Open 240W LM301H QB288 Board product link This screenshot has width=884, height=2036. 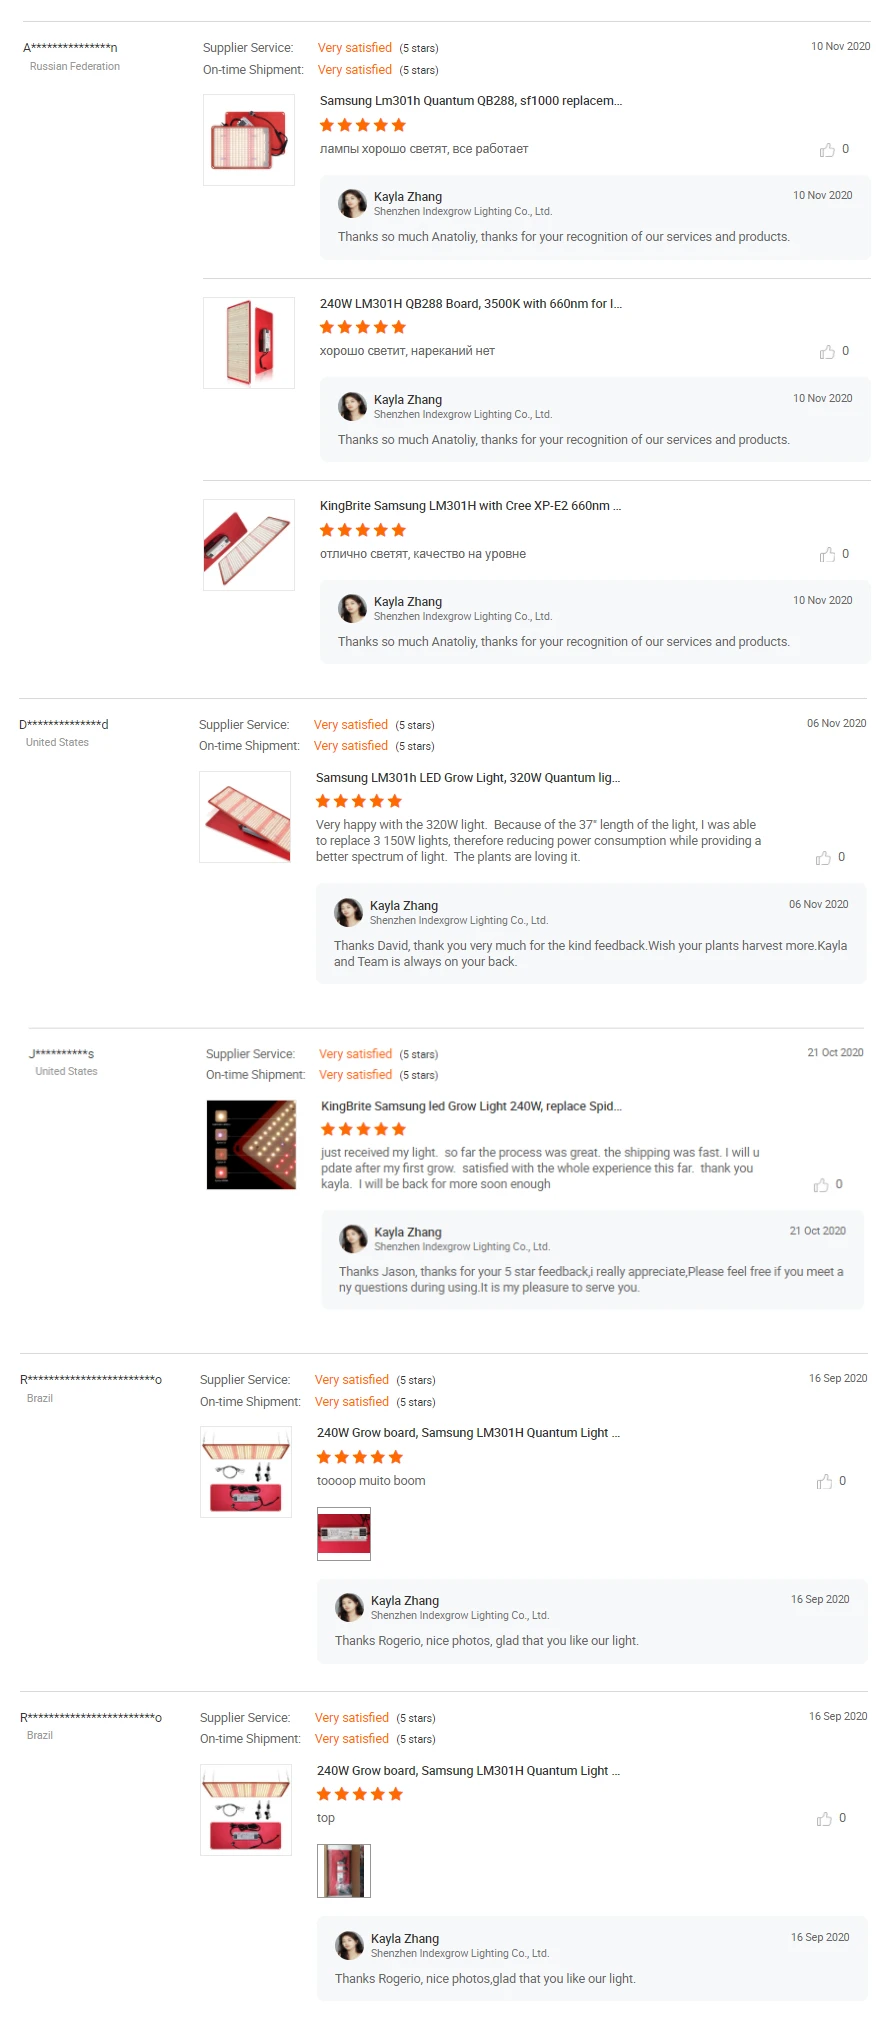click(471, 304)
